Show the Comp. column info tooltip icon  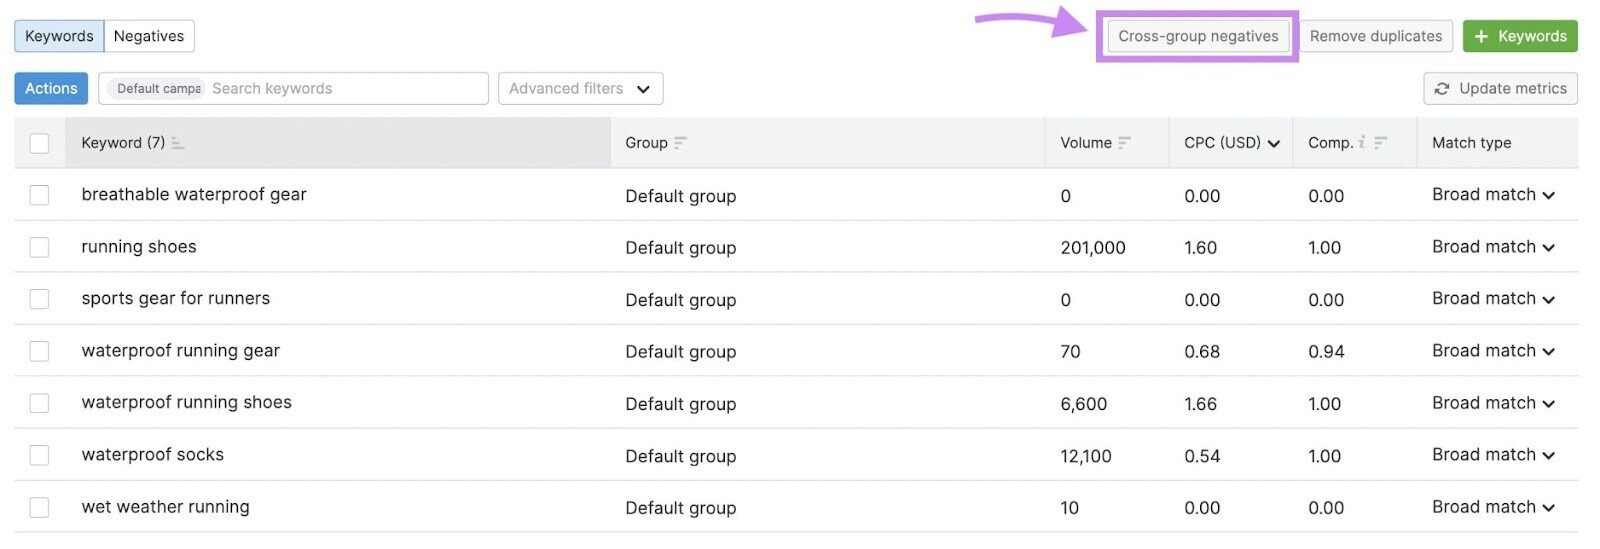(x=1361, y=143)
